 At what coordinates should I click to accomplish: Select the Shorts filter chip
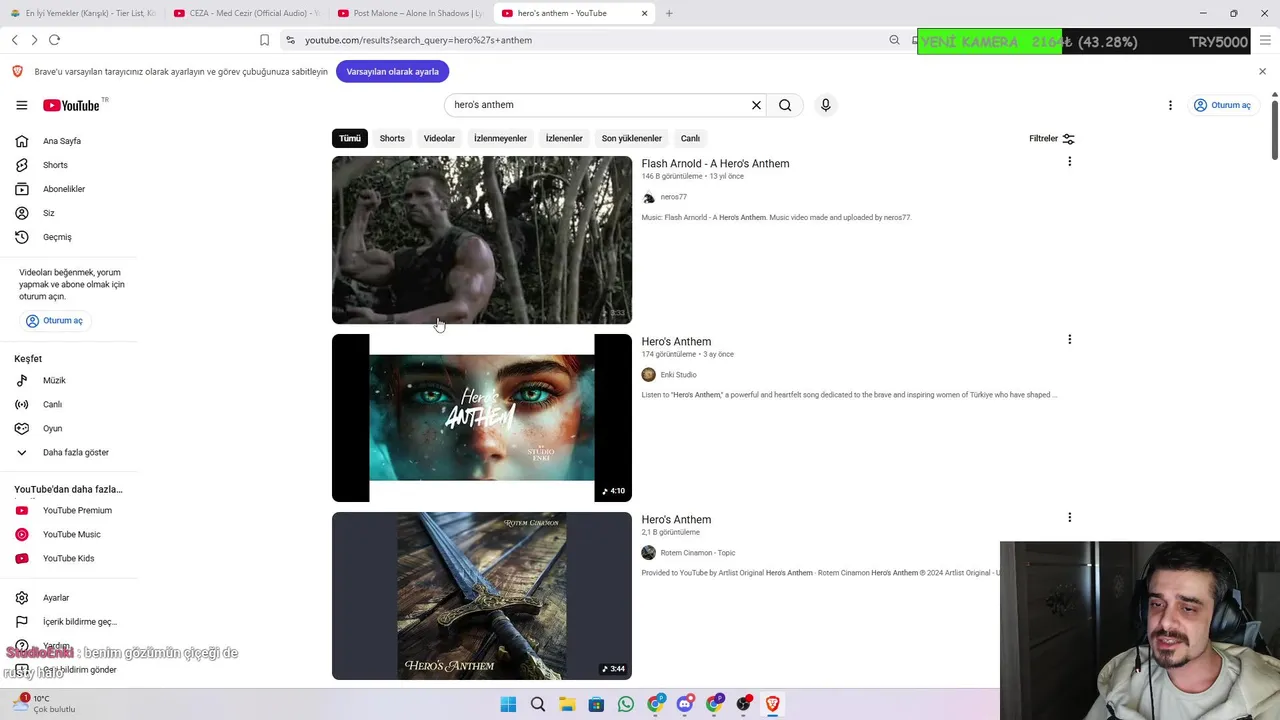pyautogui.click(x=392, y=138)
